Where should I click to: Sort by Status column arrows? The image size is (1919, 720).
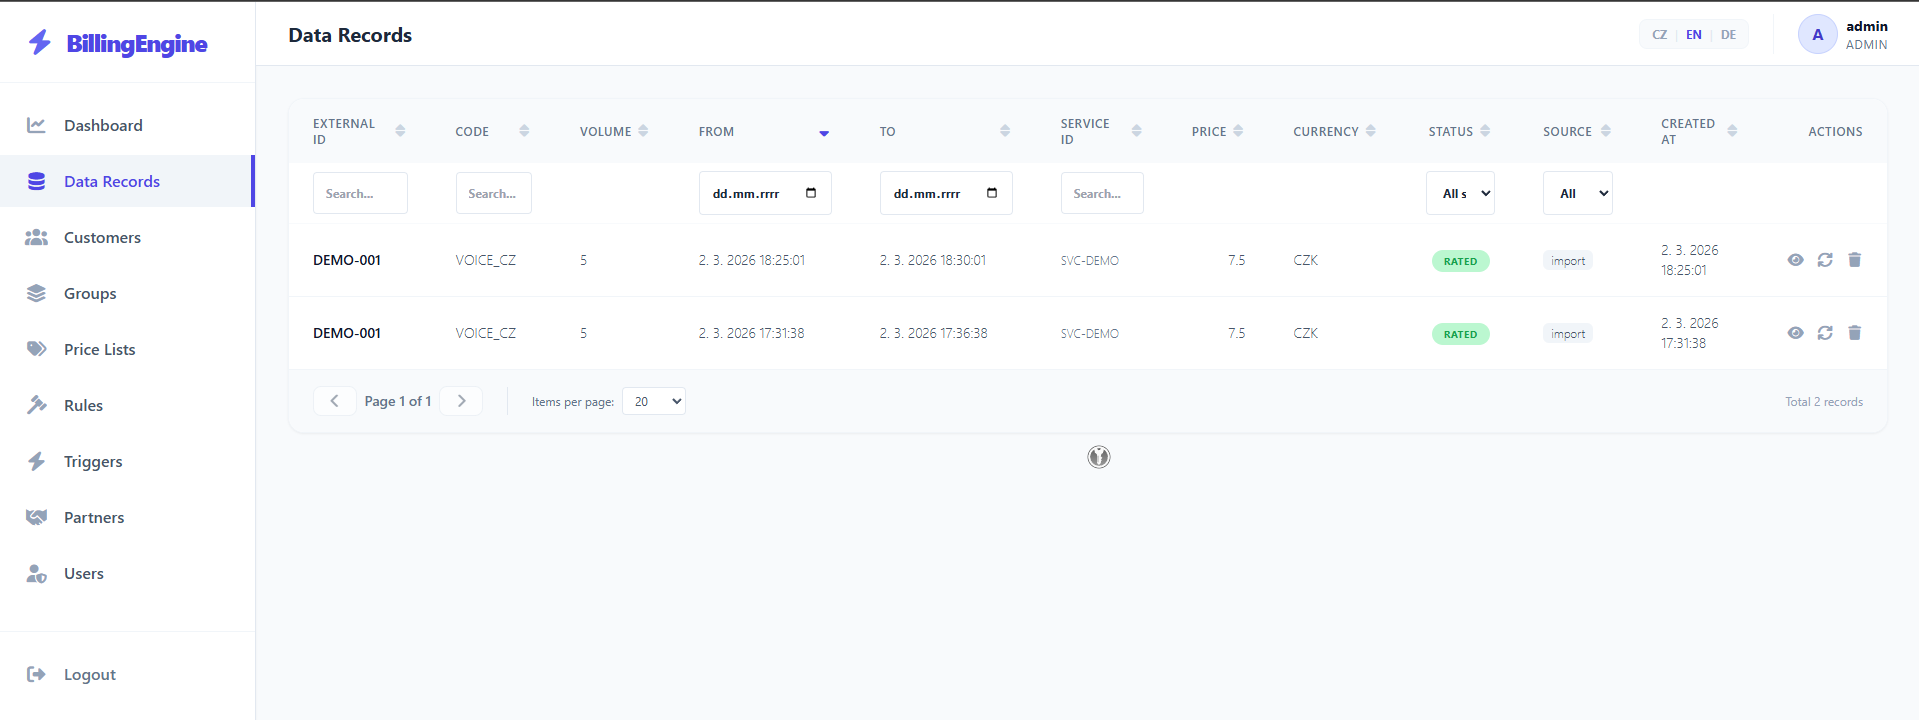1485,131
